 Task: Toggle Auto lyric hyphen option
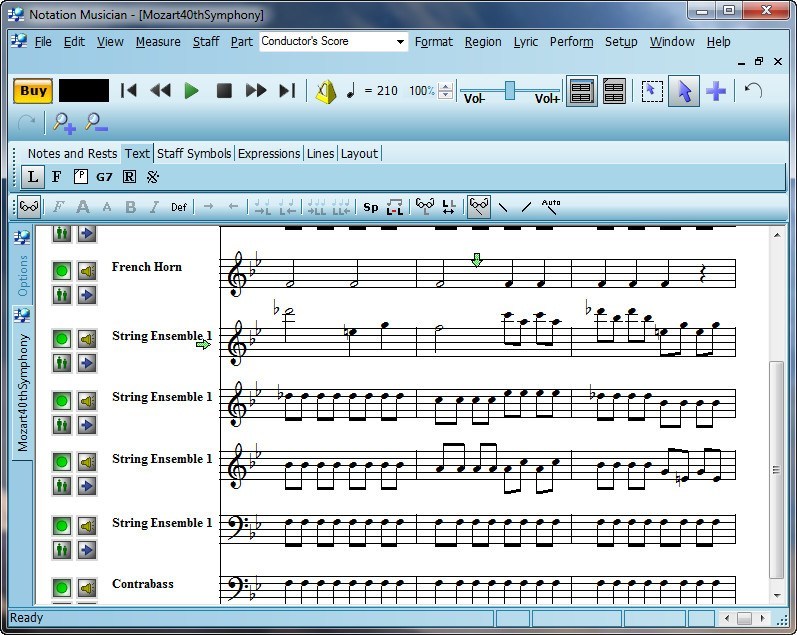(550, 206)
